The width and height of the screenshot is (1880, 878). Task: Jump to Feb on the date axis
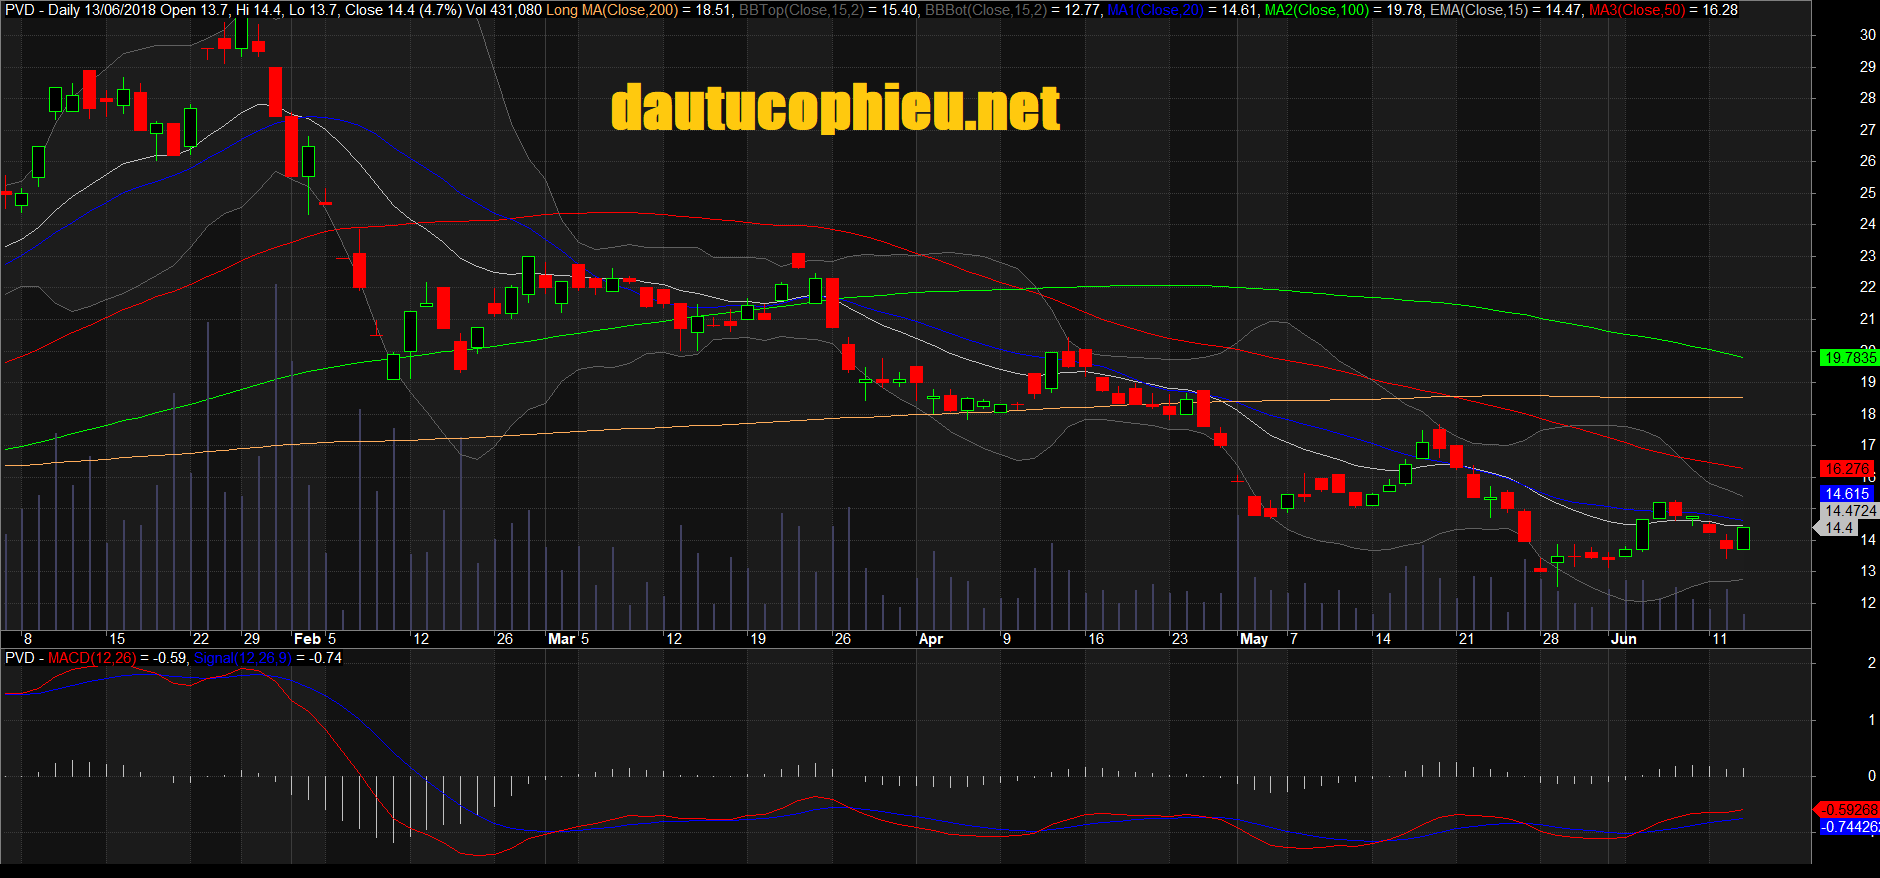point(307,639)
